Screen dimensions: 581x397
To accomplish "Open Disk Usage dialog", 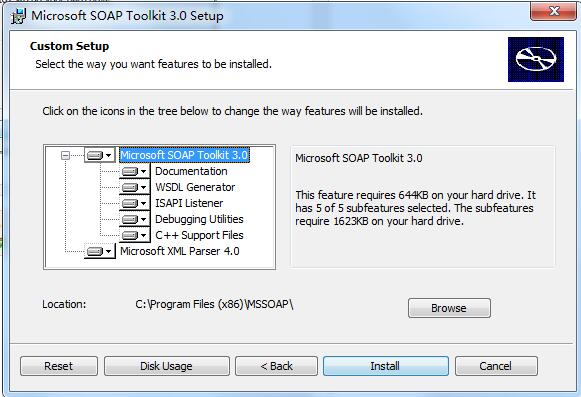I will tap(167, 366).
